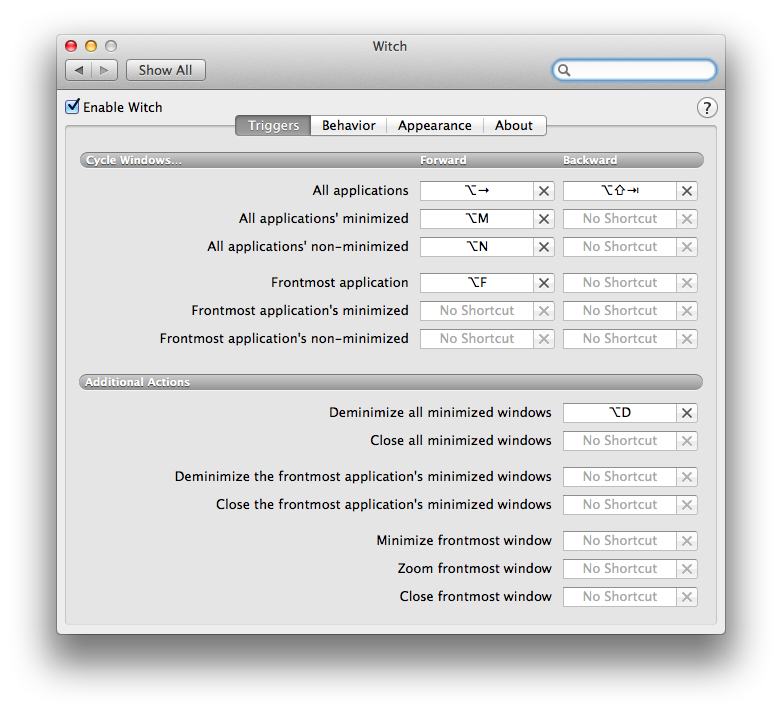Screen dimensions: 782x713
Task: Clear Frontmost application forward shortcut
Action: [544, 283]
